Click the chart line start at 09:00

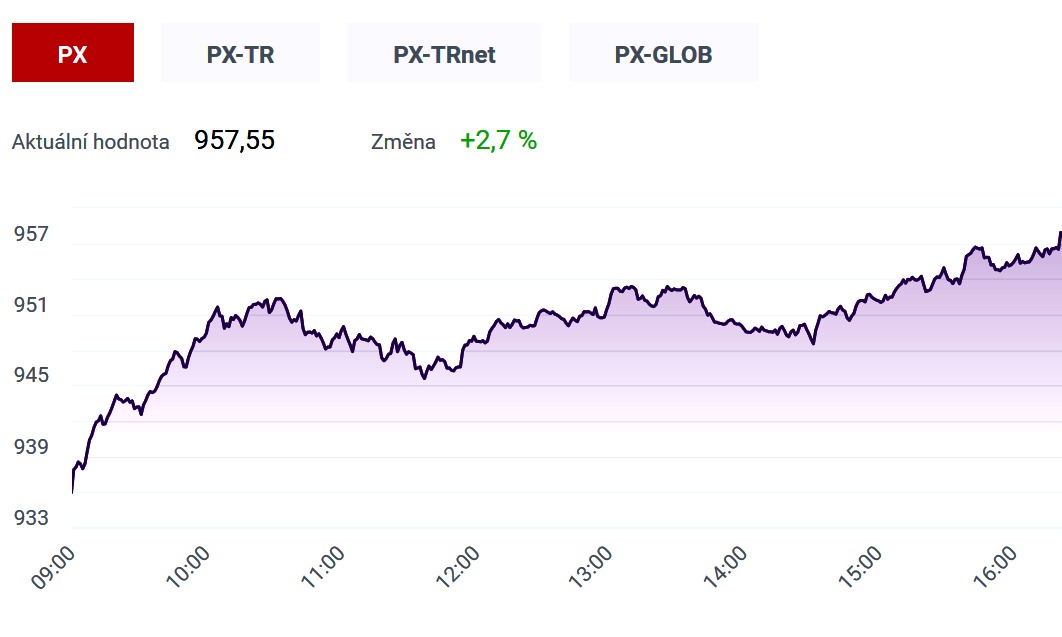(x=72, y=491)
